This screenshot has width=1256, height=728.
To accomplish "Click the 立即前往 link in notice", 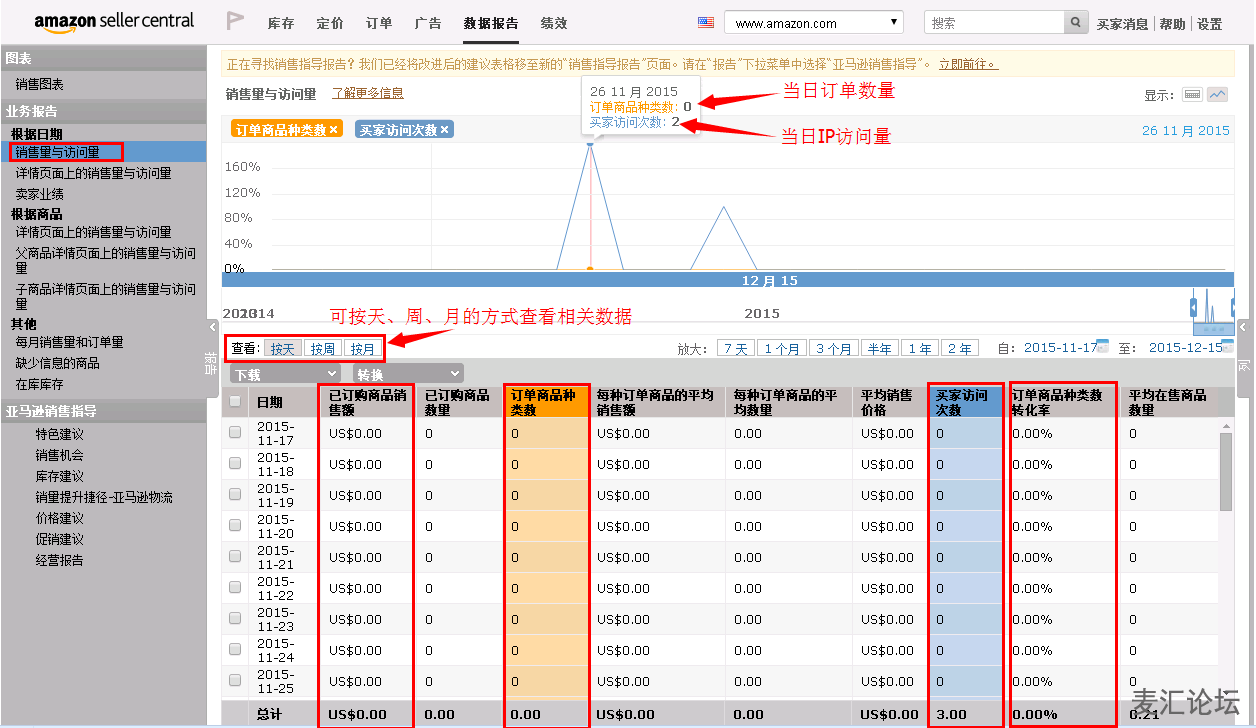I will pyautogui.click(x=968, y=64).
